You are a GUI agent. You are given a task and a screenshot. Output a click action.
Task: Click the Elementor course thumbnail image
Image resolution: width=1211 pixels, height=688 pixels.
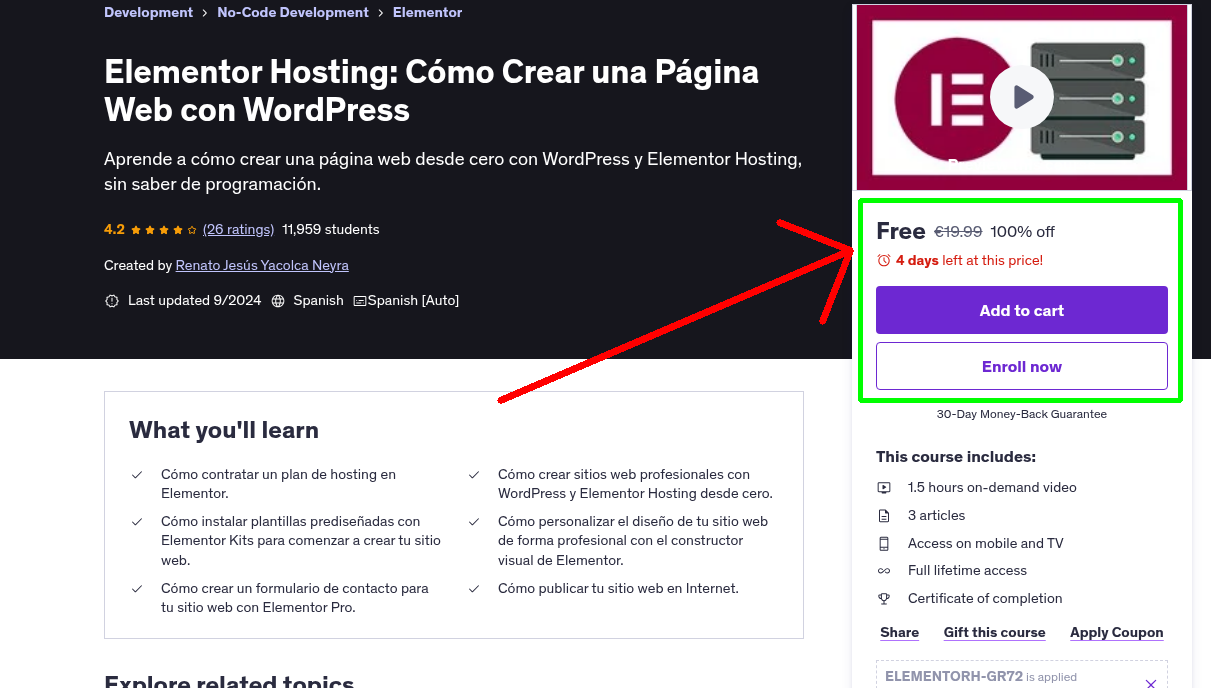1021,97
